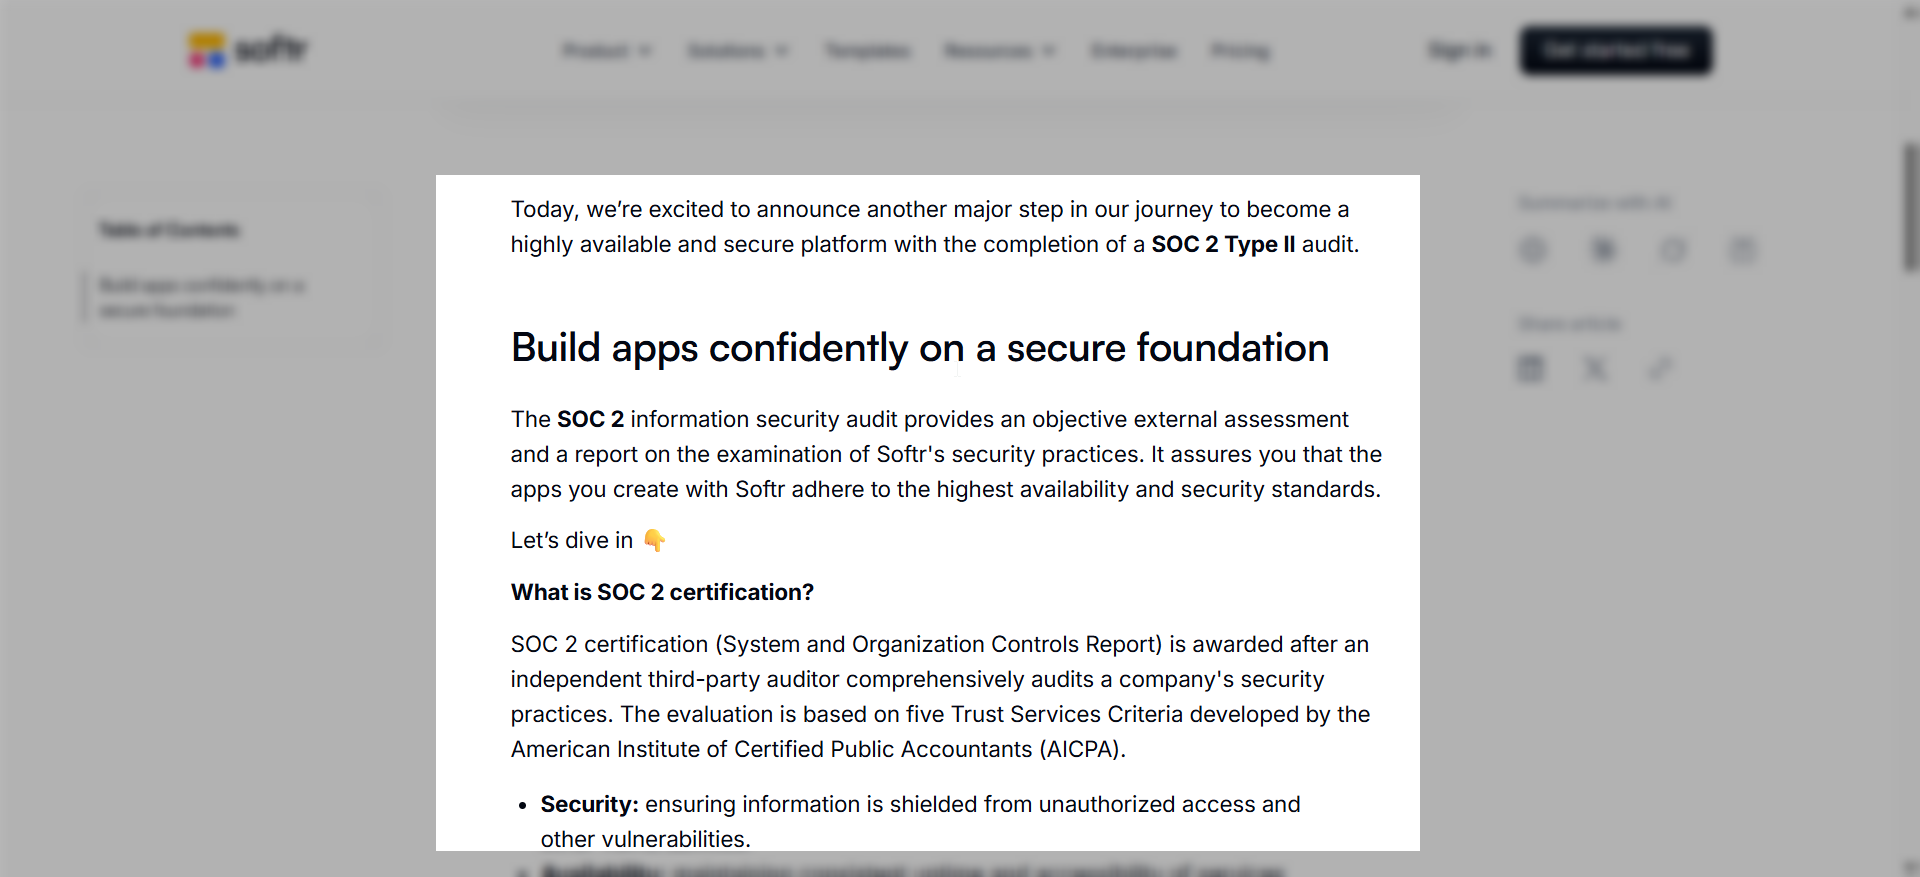Go to the Pricing page

click(1240, 51)
